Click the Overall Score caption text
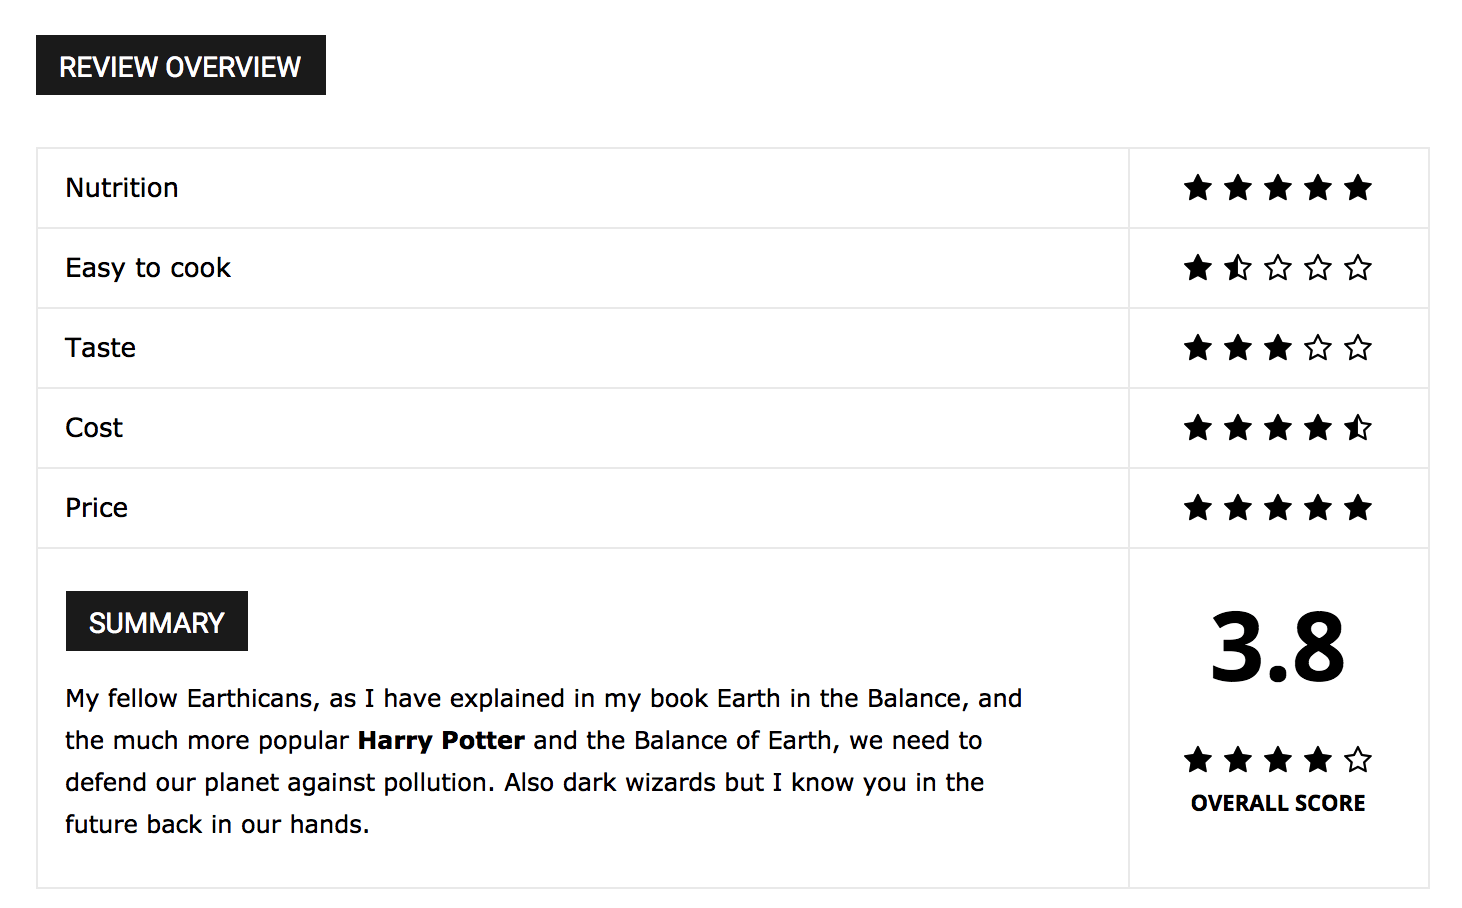 1278,803
